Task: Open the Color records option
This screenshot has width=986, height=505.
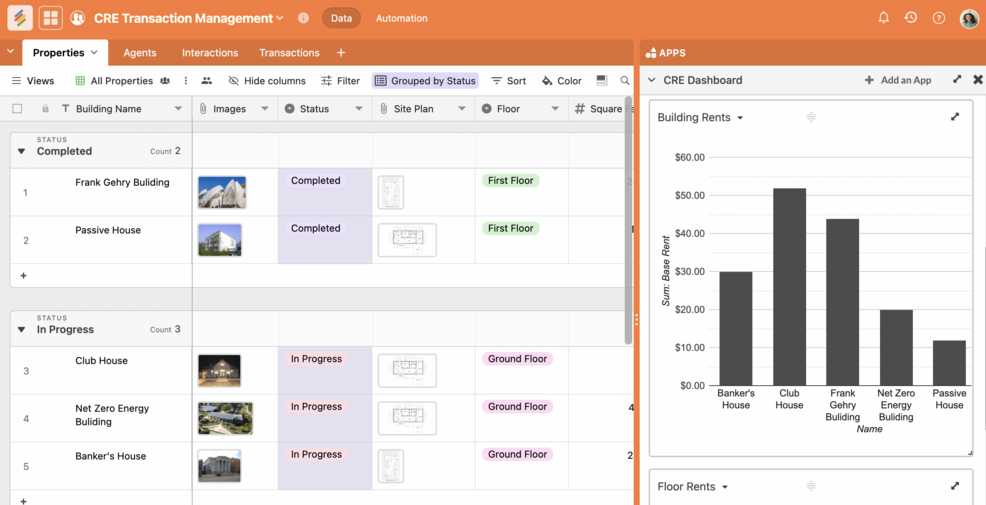Action: [561, 81]
